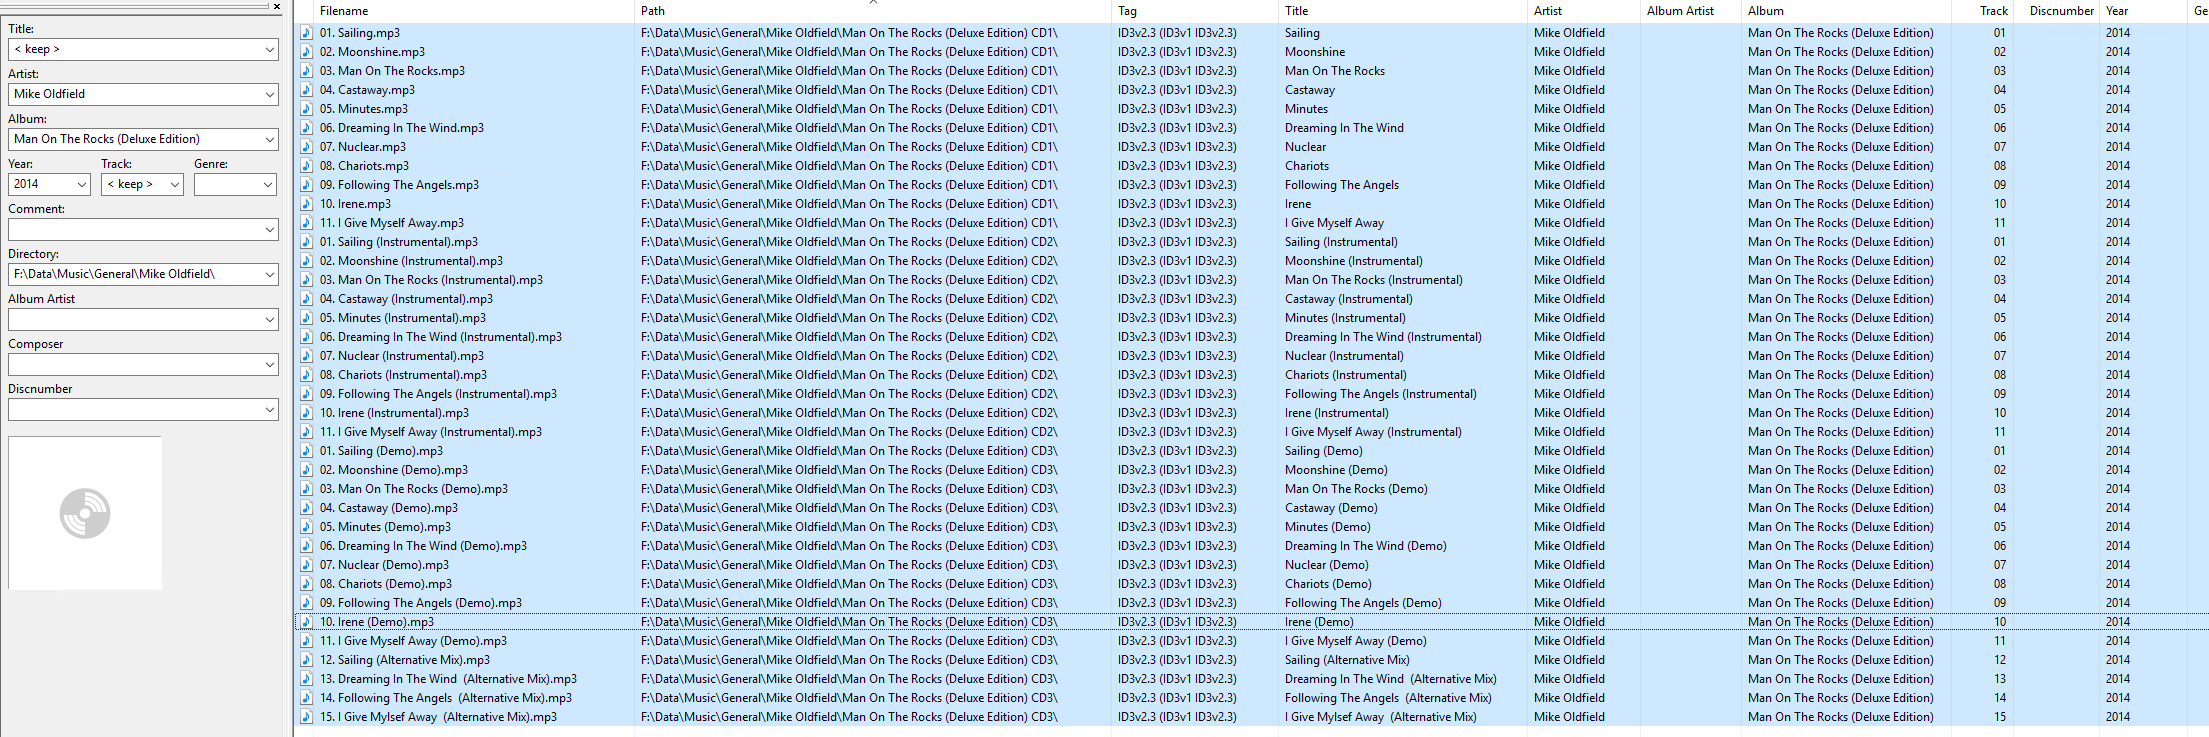Expand the Artist dropdown showing Mike Oldfield
Viewport: 2209px width, 737px height.
pos(270,94)
